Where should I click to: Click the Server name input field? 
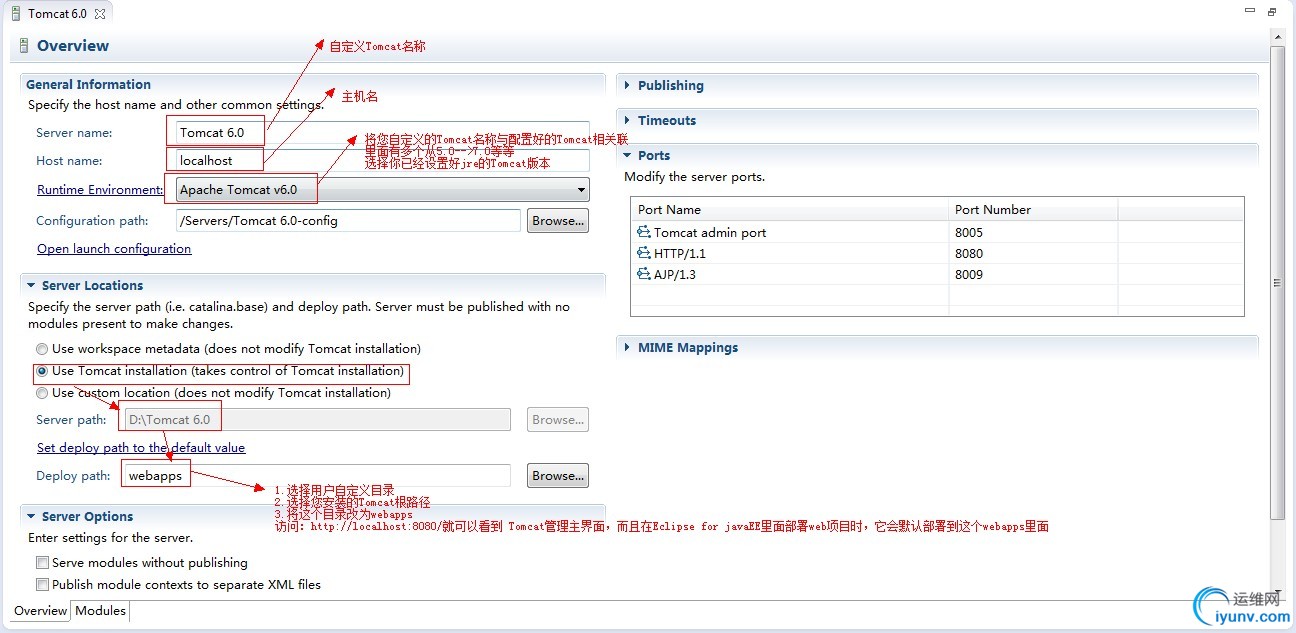click(x=382, y=133)
